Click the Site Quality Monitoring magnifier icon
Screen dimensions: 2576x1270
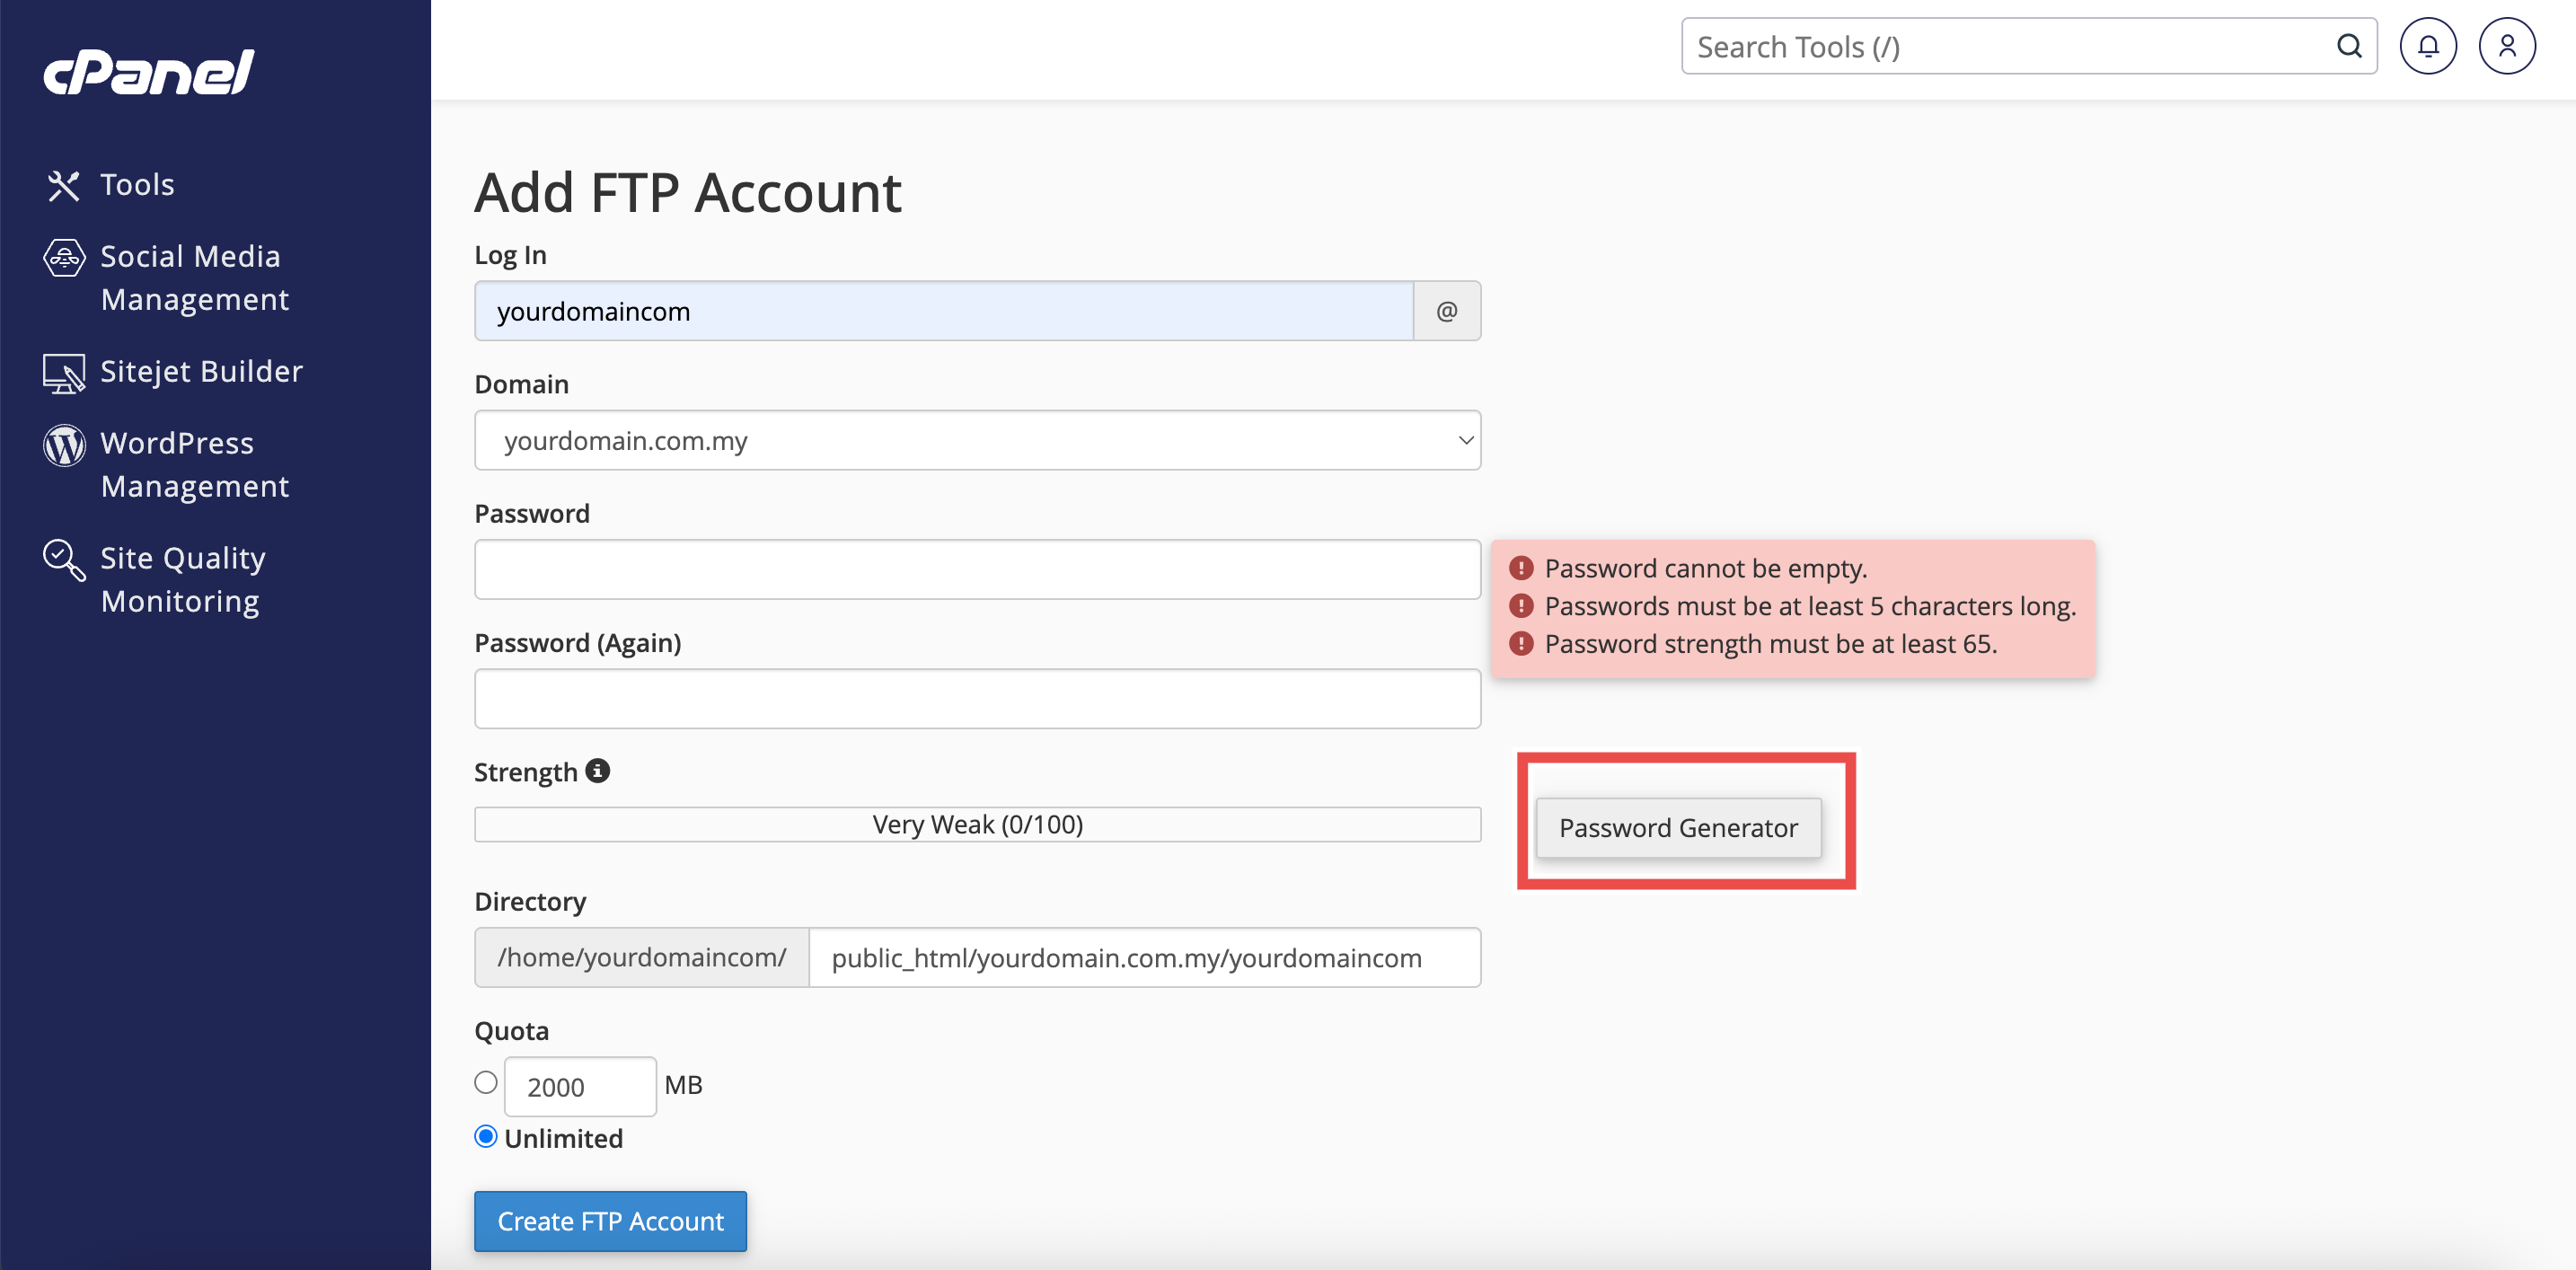(64, 560)
